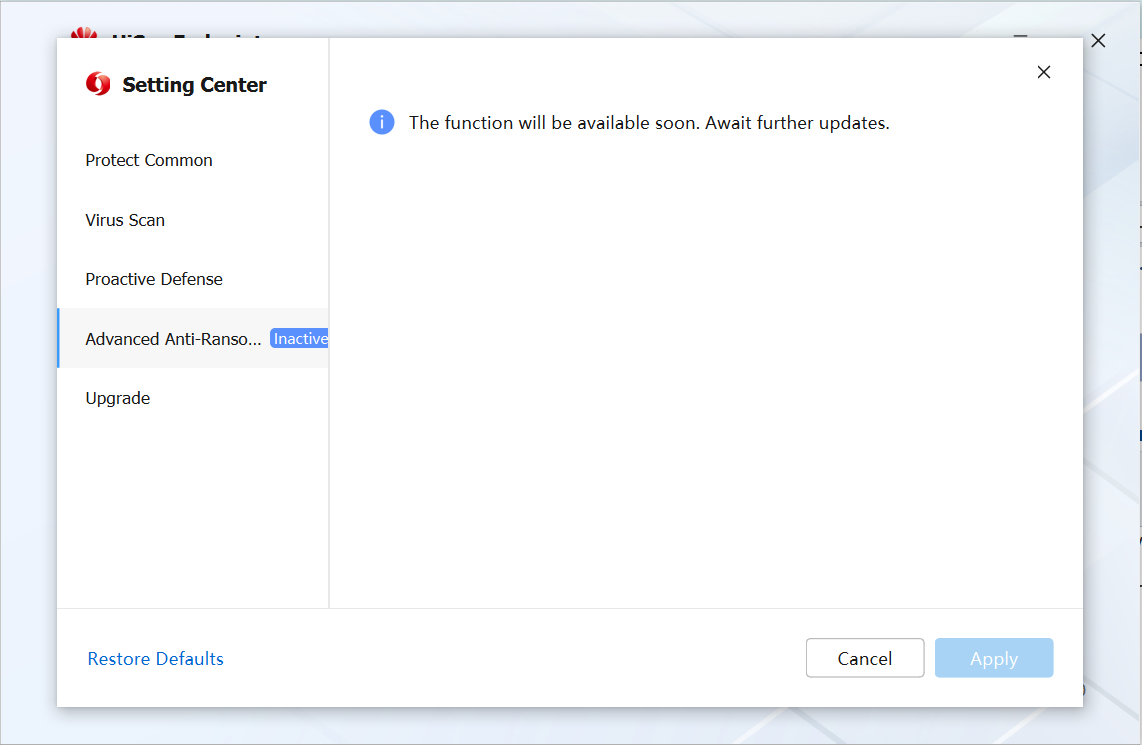The image size is (1142, 745).
Task: Close the Setting Center dialog
Action: [1043, 72]
